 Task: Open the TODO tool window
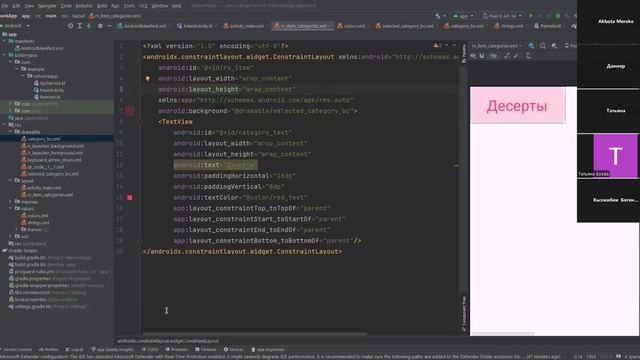(150, 350)
